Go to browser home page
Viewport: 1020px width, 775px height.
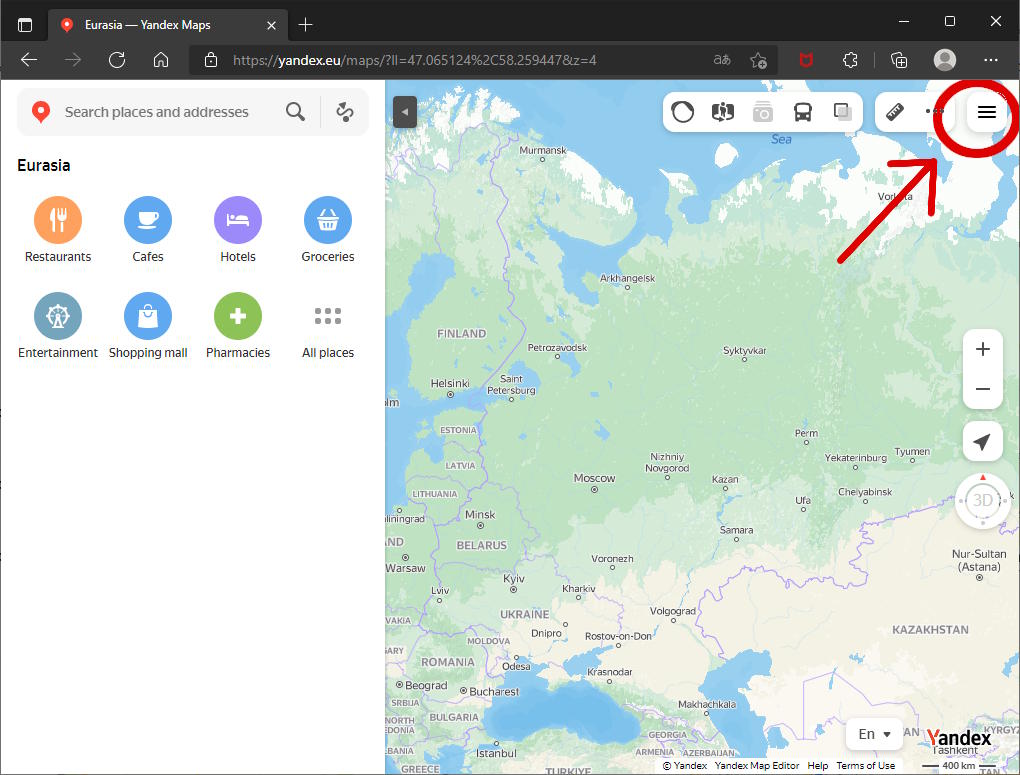tap(161, 61)
